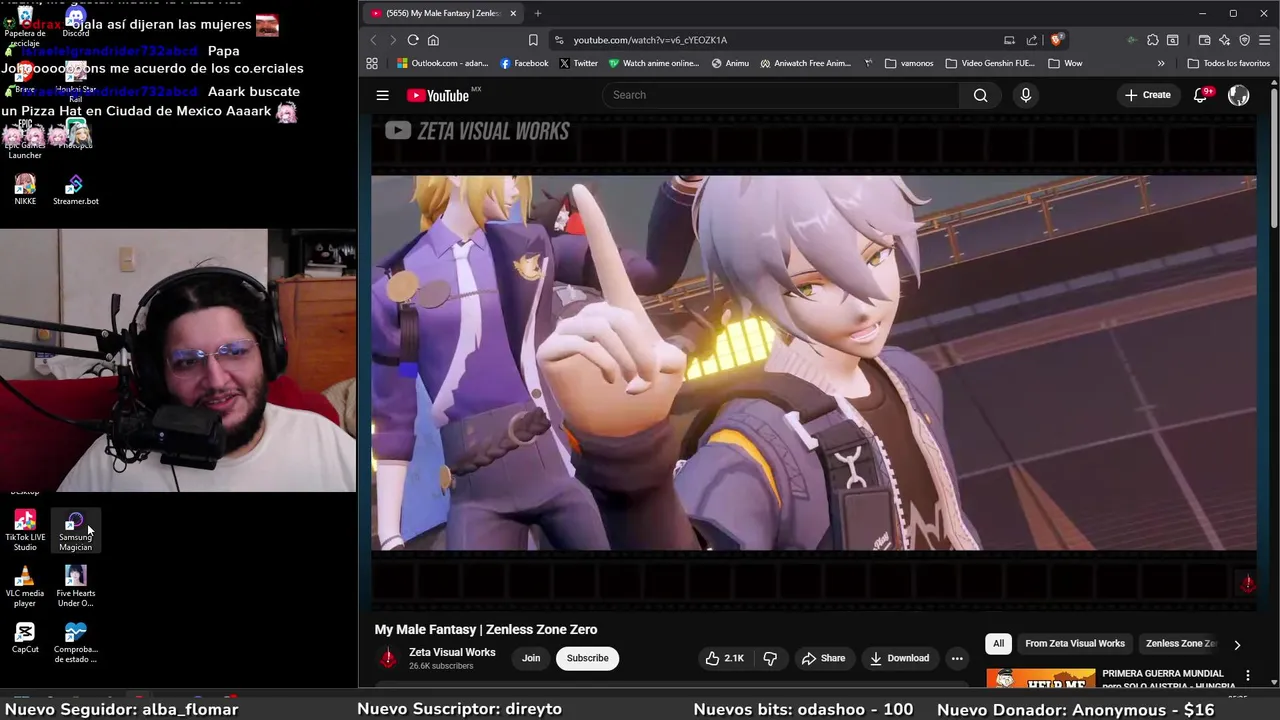Viewport: 1280px width, 720px height.
Task: Open the YouTube guide hamburger menu
Action: pyautogui.click(x=382, y=95)
